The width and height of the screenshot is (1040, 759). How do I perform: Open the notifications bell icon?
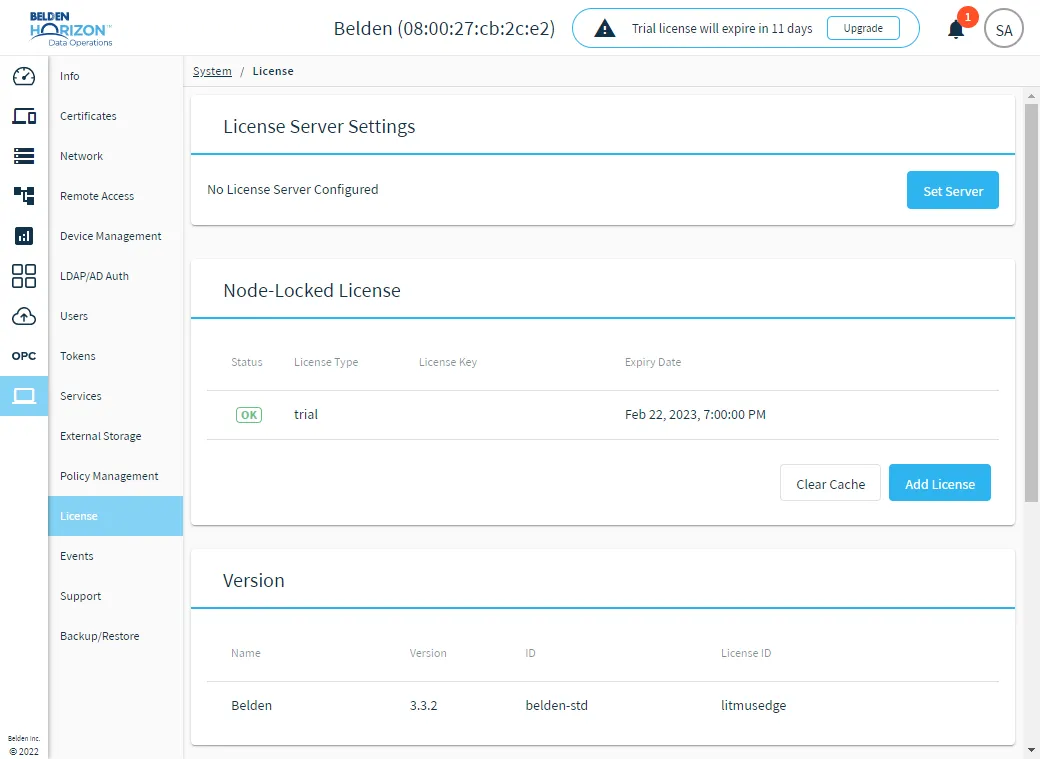click(x=956, y=30)
